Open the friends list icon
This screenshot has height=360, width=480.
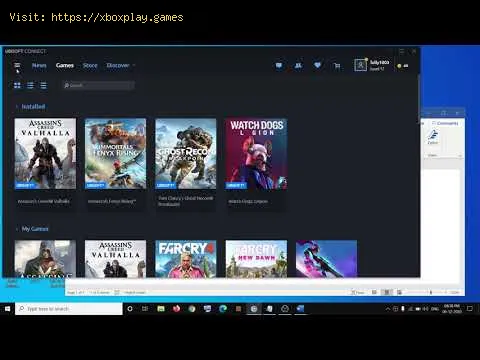(298, 65)
